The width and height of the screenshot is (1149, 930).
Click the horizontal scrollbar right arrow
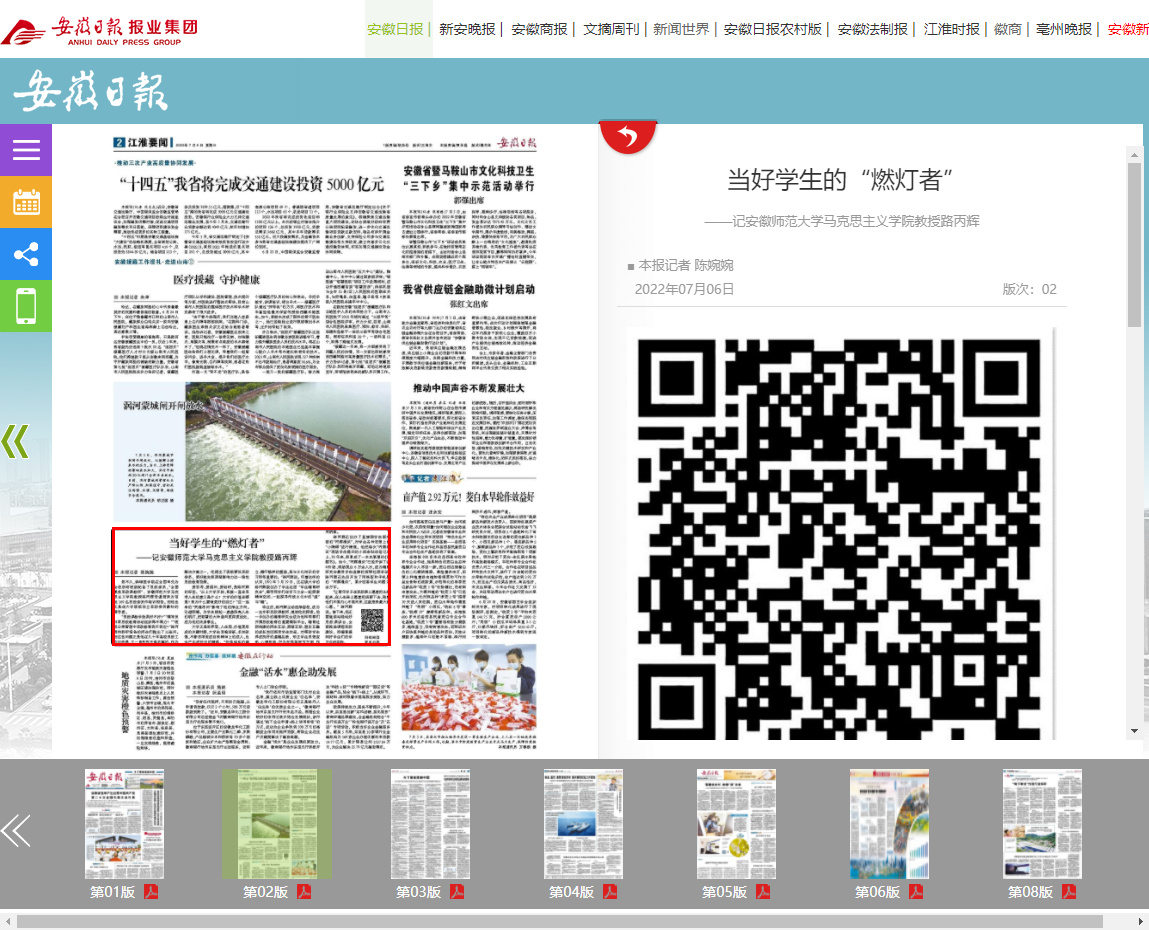click(1140, 921)
